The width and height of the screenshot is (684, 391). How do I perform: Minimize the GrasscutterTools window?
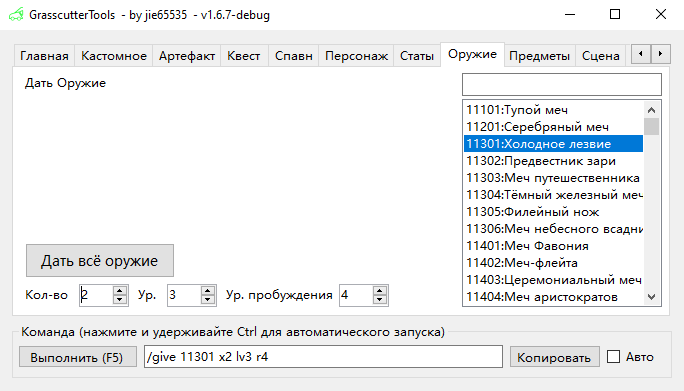[570, 14]
